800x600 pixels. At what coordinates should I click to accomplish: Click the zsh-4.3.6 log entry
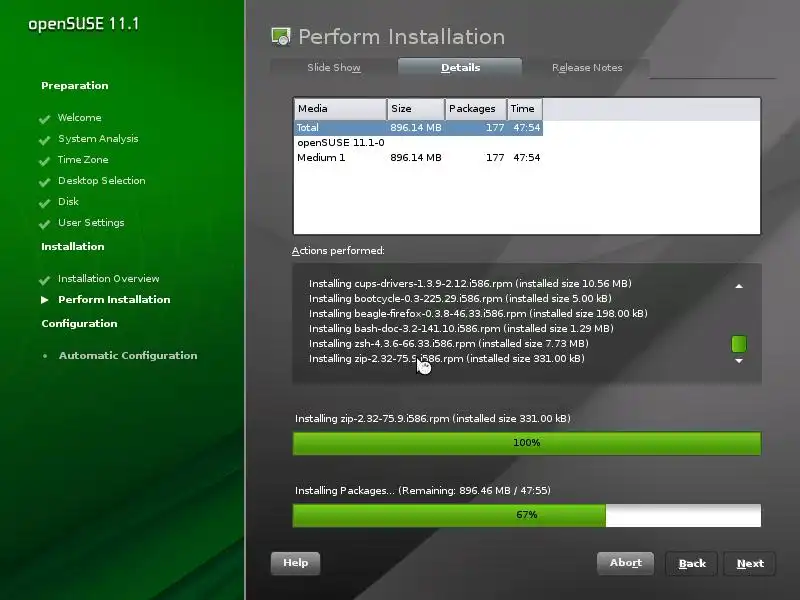pos(448,344)
